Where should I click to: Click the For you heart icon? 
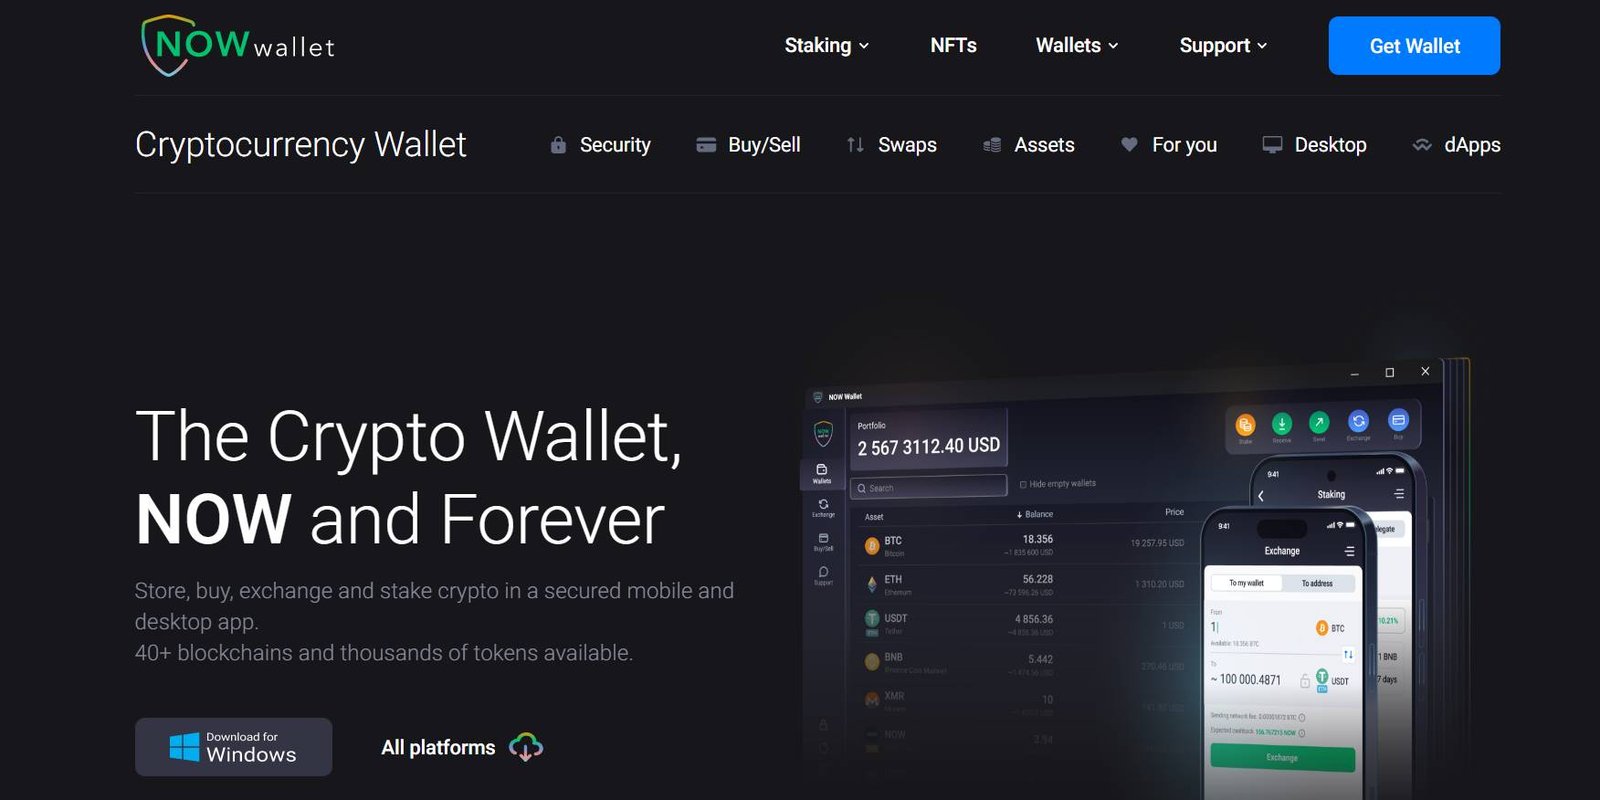[x=1129, y=144]
